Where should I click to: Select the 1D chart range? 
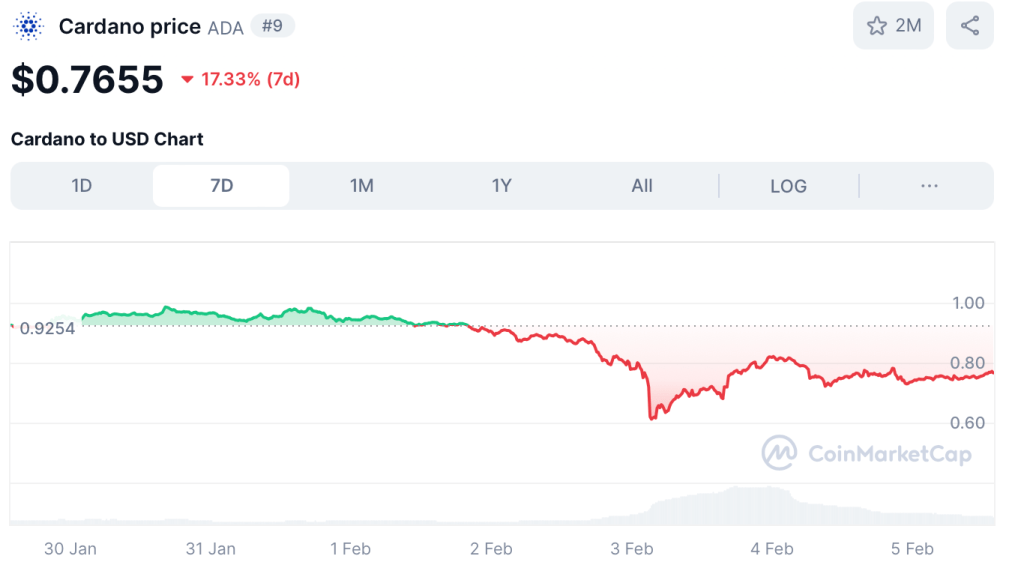click(82, 186)
